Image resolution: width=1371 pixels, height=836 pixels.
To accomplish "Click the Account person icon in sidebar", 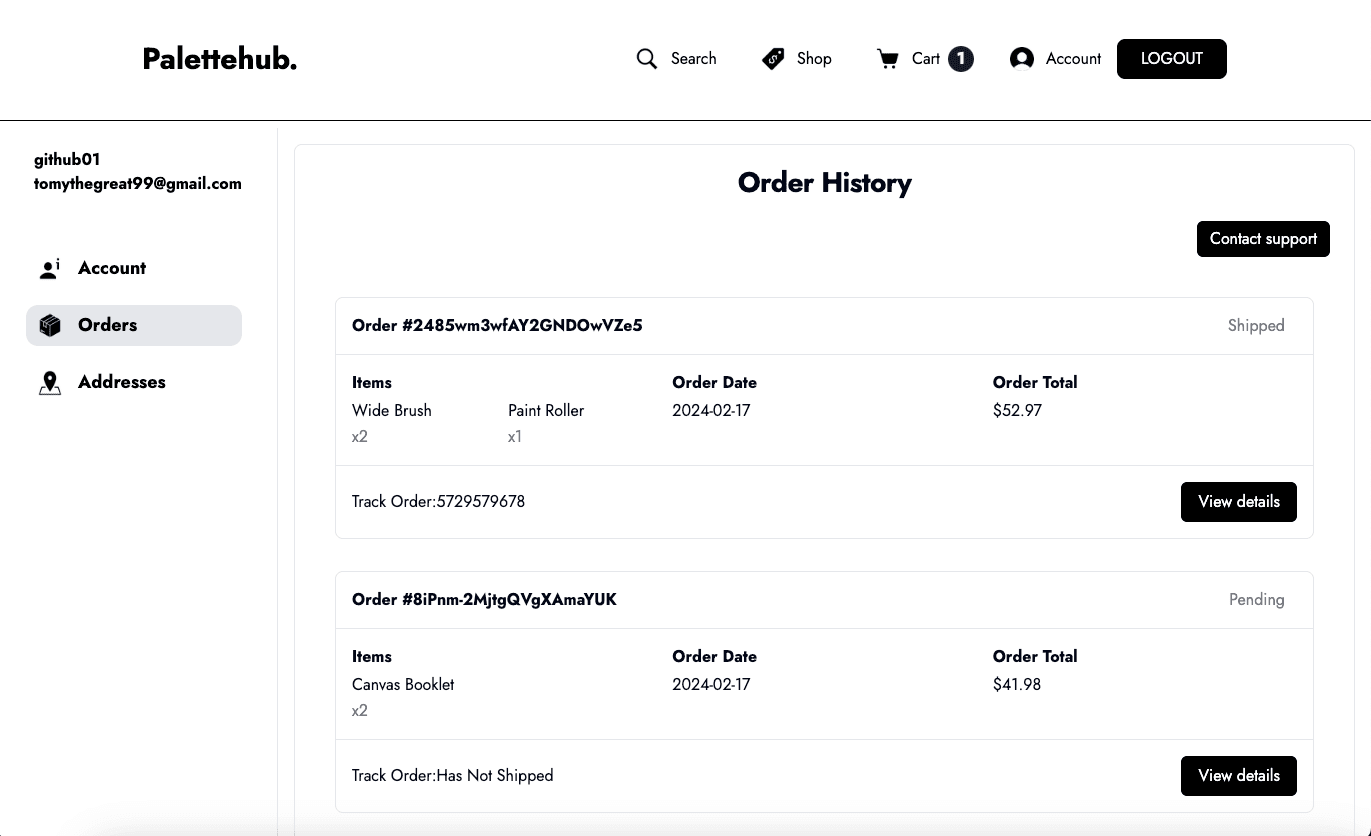I will click(x=50, y=268).
